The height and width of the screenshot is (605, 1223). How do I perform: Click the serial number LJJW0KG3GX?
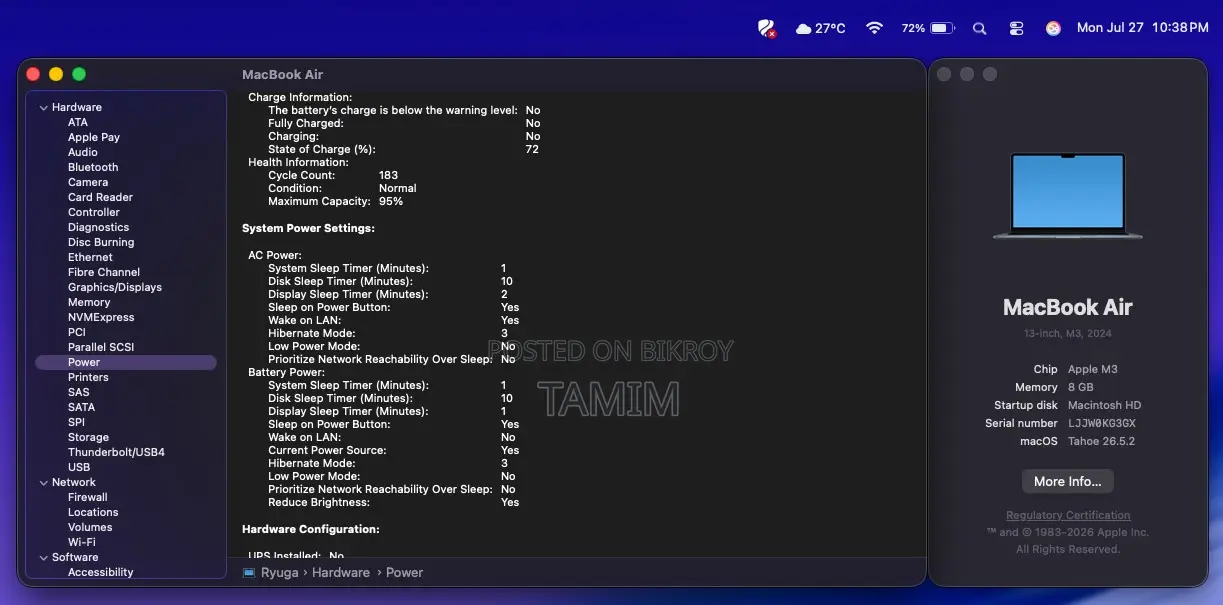pyautogui.click(x=1102, y=423)
